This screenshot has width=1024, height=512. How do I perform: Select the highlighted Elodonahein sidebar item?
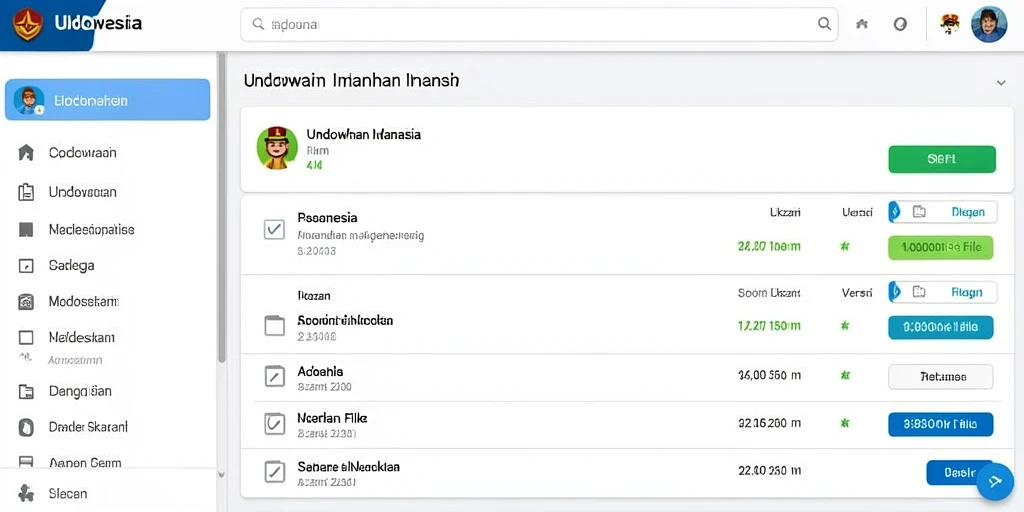(108, 100)
